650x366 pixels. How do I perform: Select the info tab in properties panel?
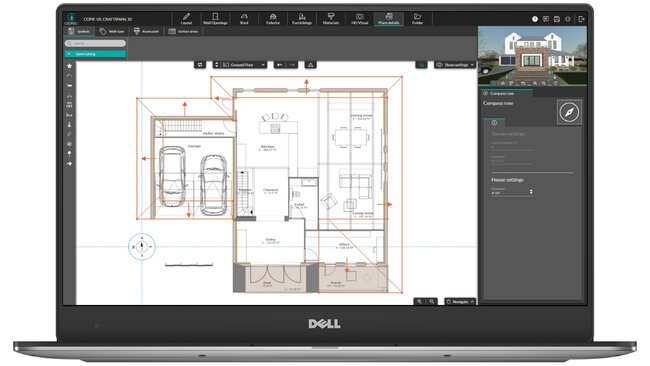pos(494,123)
